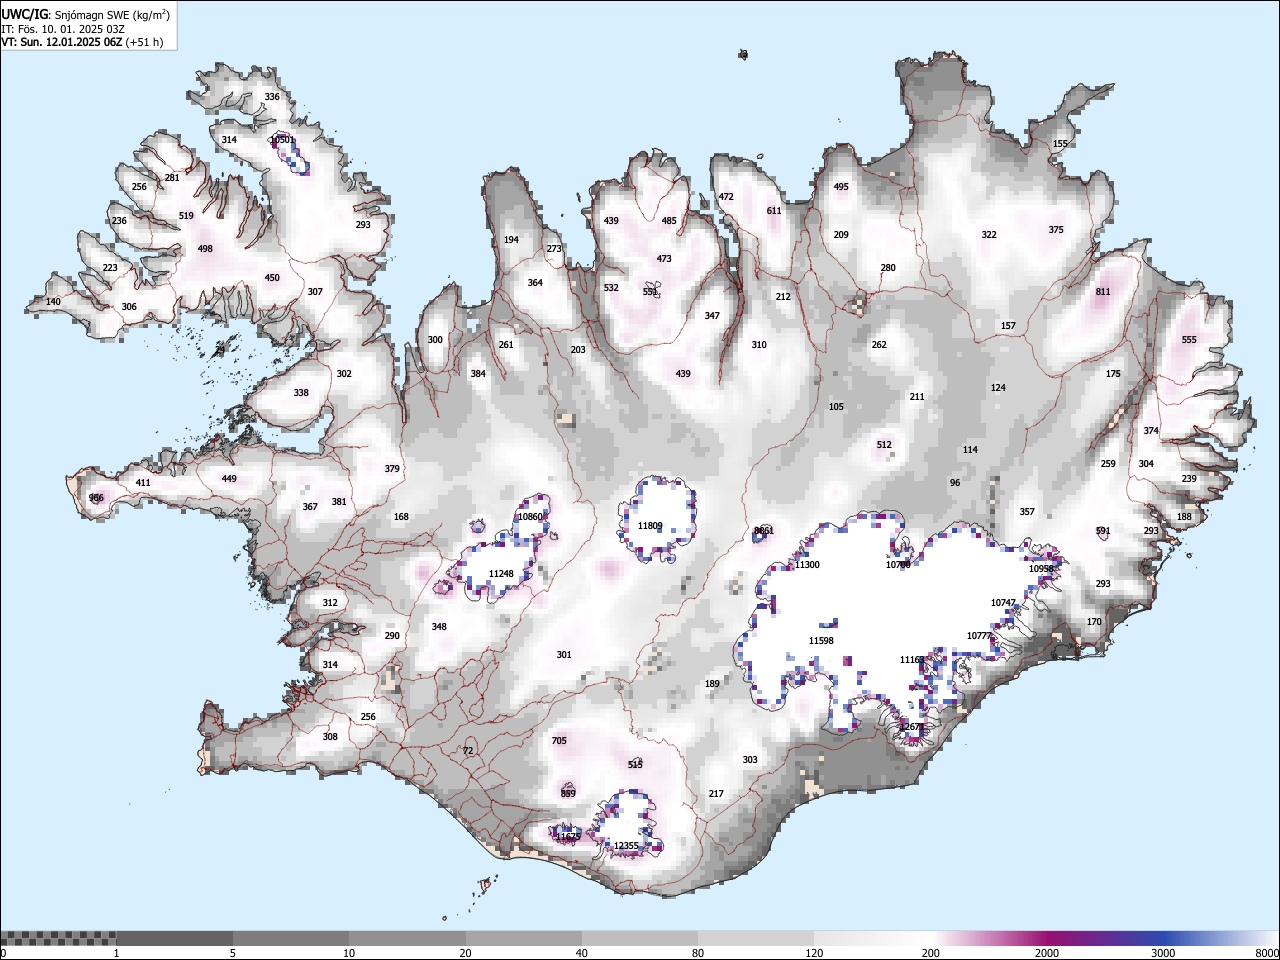Click the map value 472

tap(726, 197)
